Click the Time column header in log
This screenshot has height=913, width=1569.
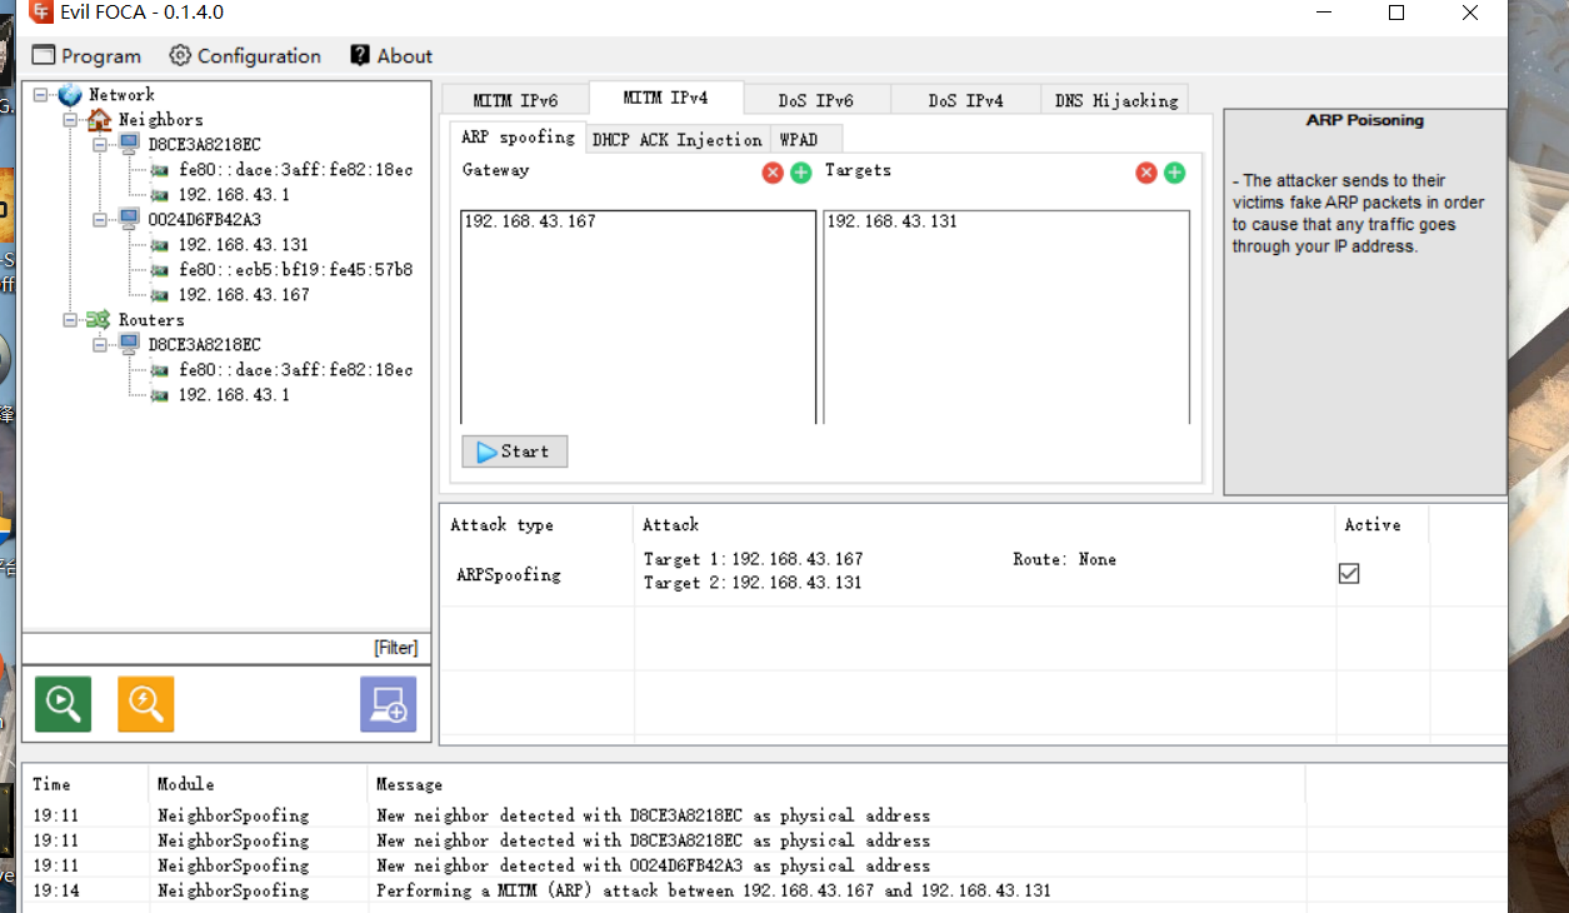86,785
